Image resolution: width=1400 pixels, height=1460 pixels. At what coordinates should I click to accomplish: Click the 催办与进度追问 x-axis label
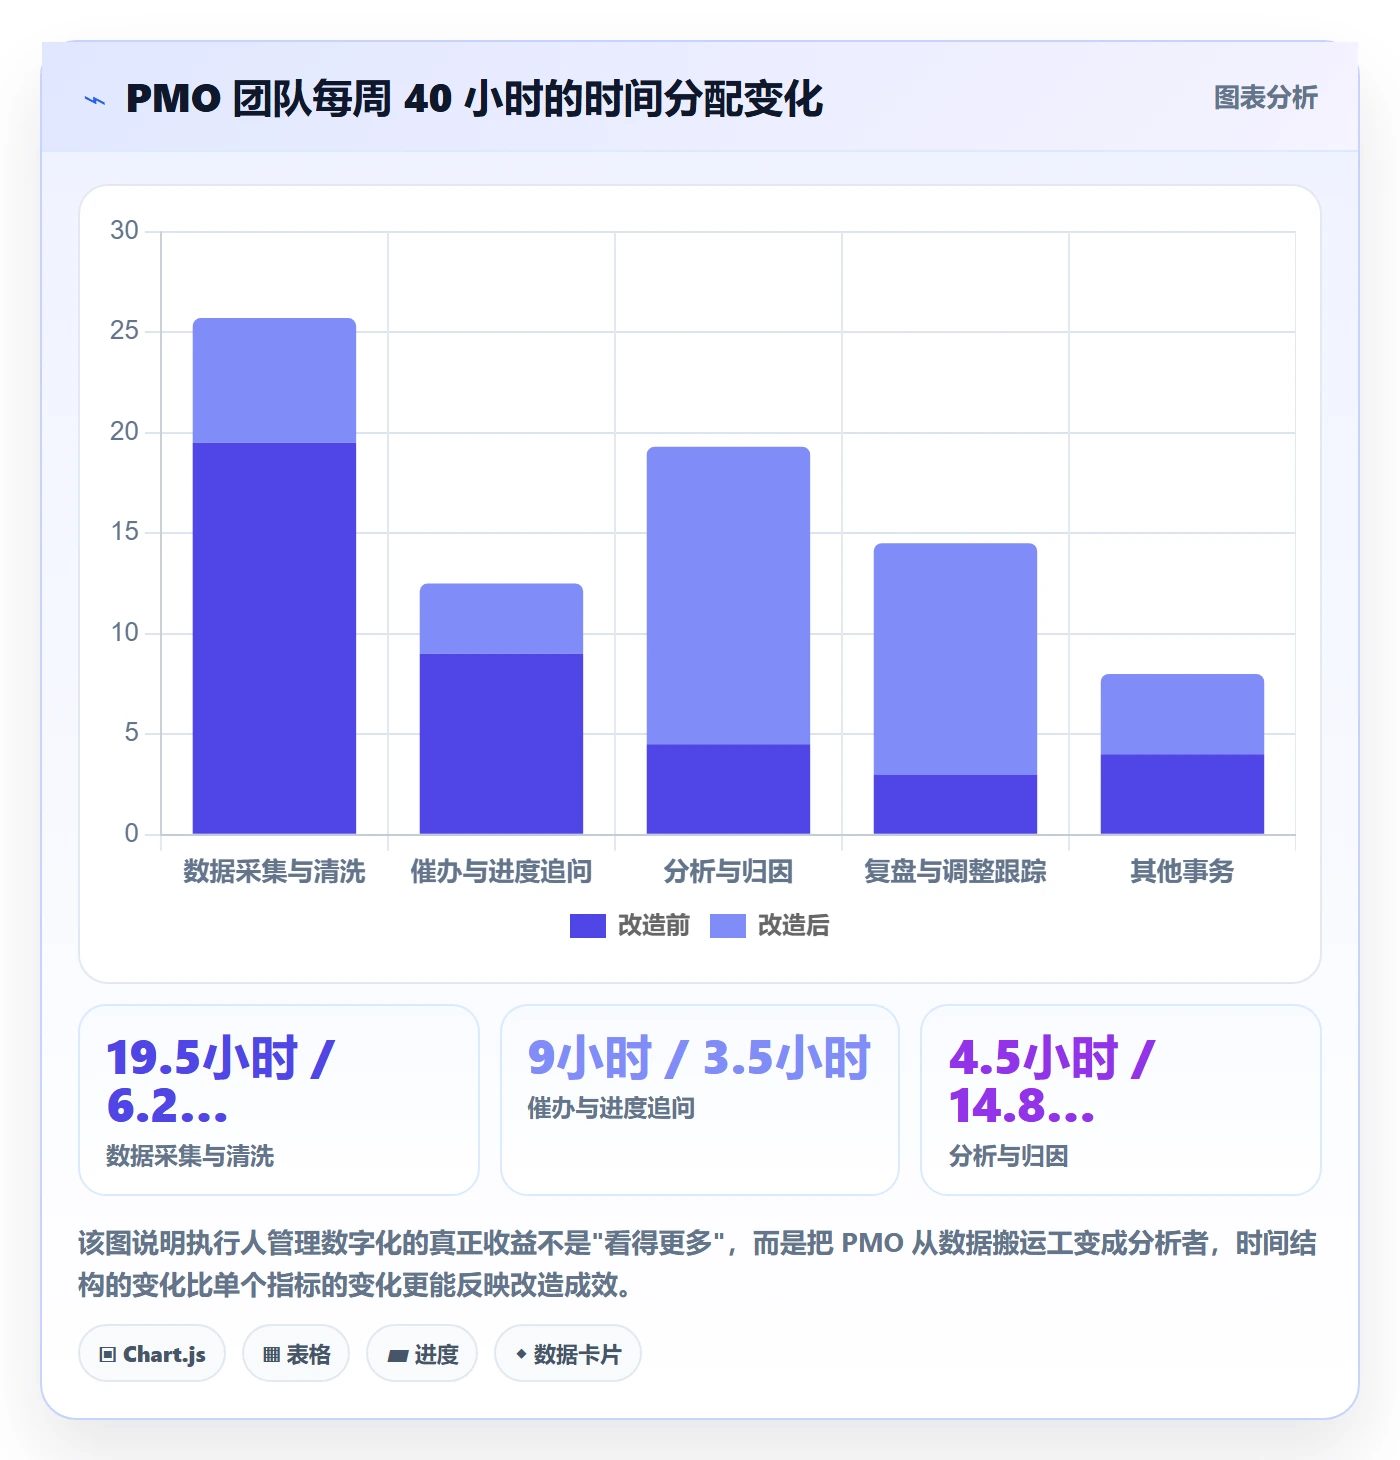coord(501,872)
